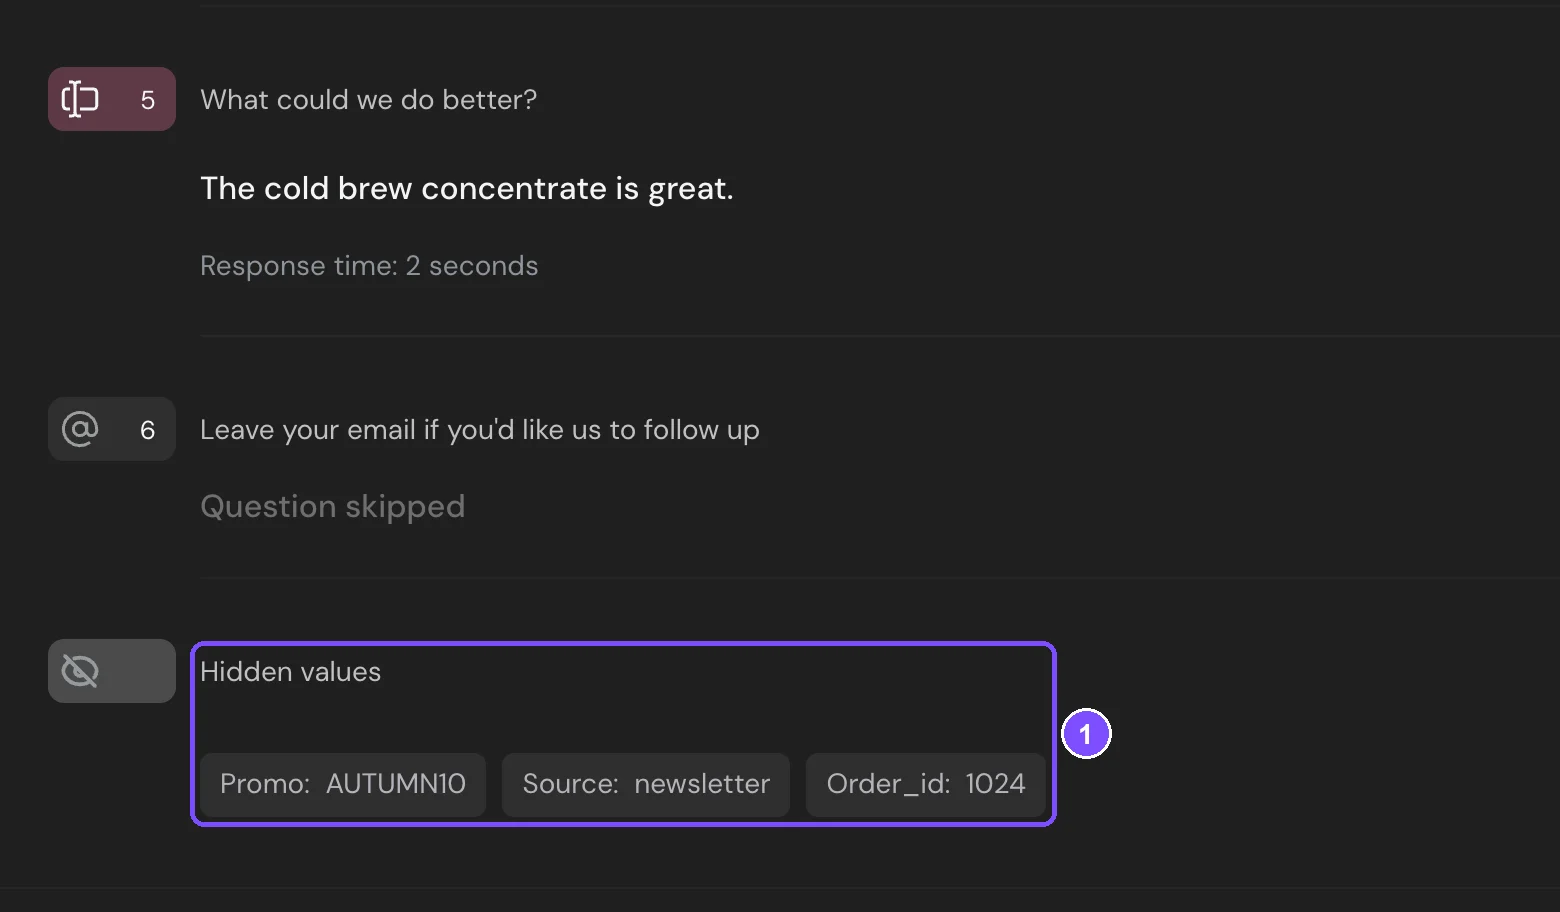Click the "Response time: 2 seconds" text
This screenshot has width=1560, height=912.
(369, 266)
